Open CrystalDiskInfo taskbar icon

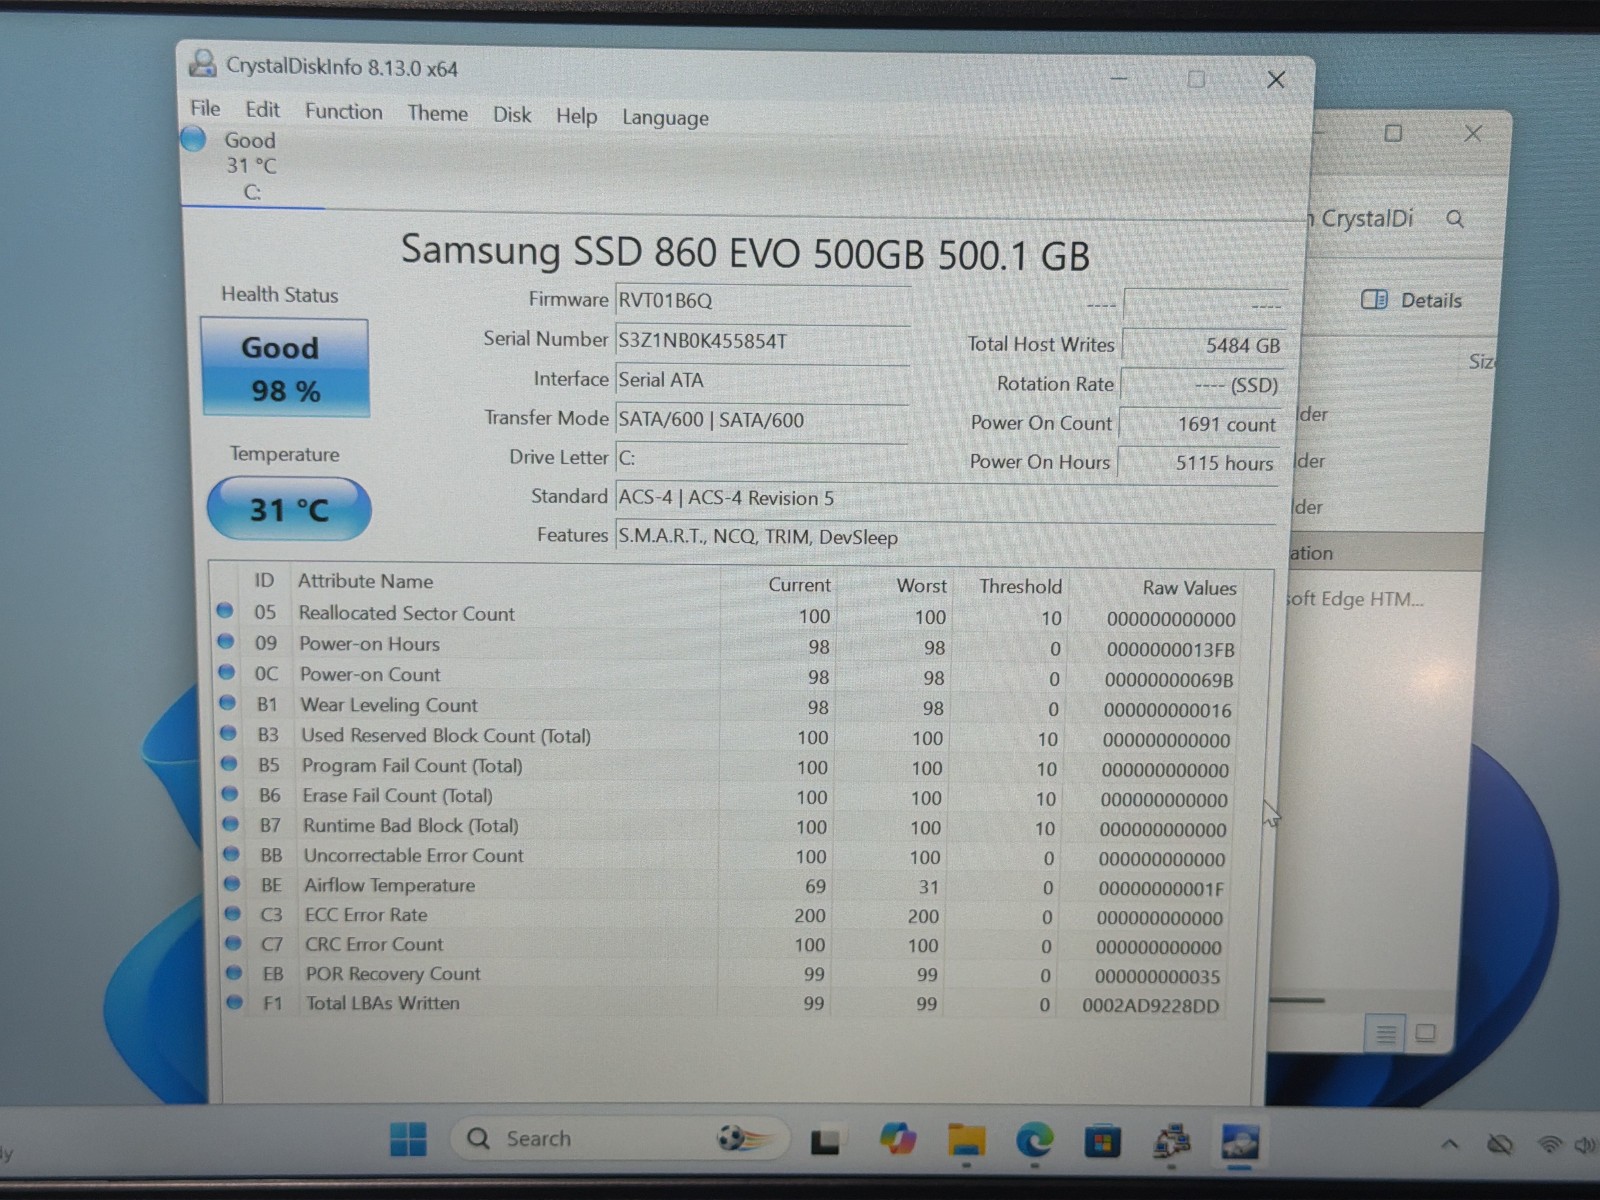point(1240,1141)
